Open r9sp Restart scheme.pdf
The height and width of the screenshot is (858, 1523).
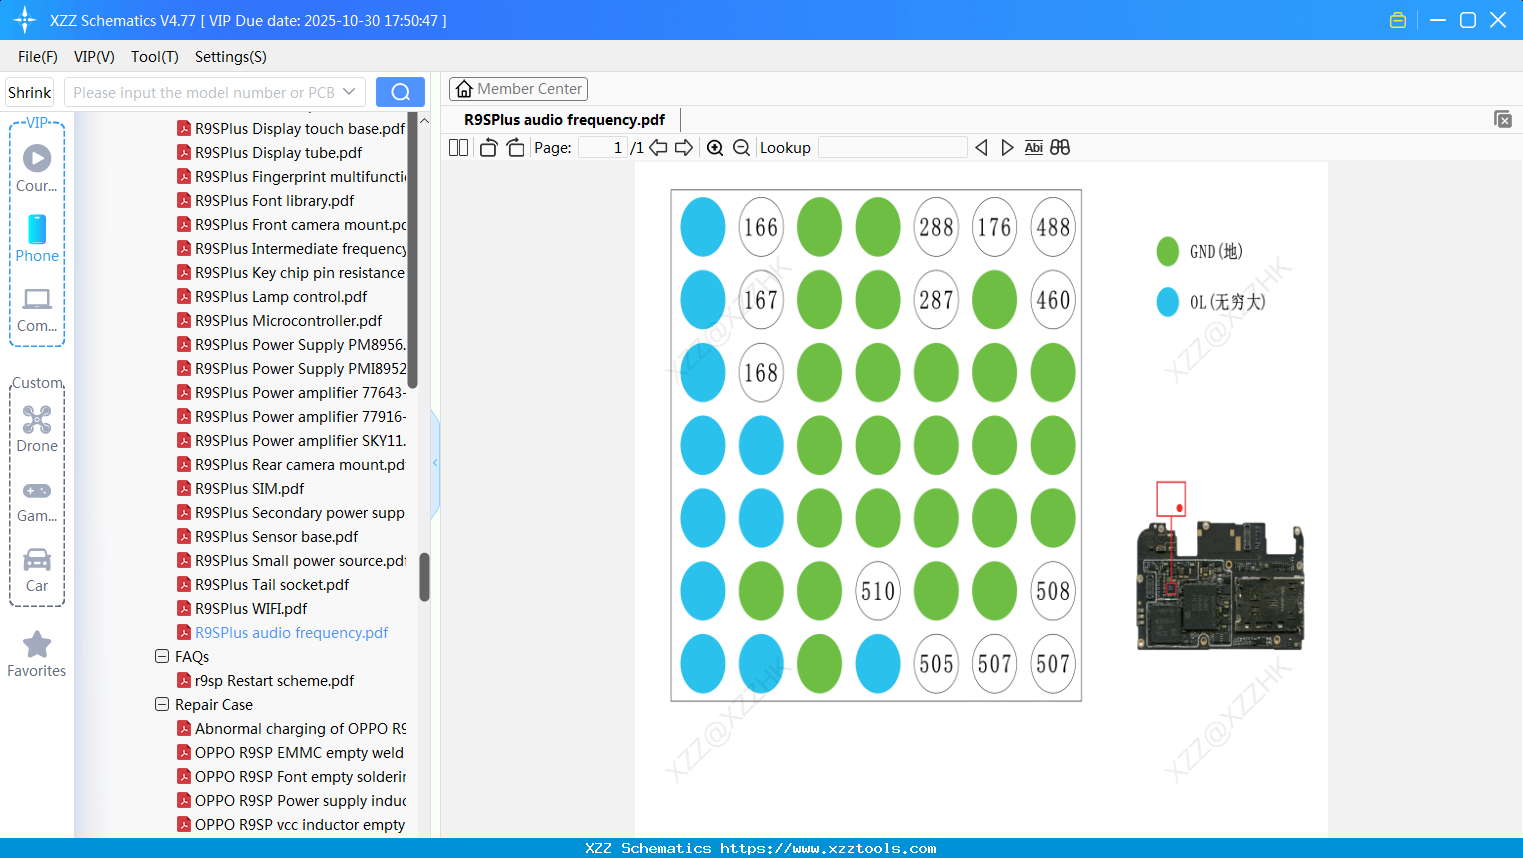265,681
